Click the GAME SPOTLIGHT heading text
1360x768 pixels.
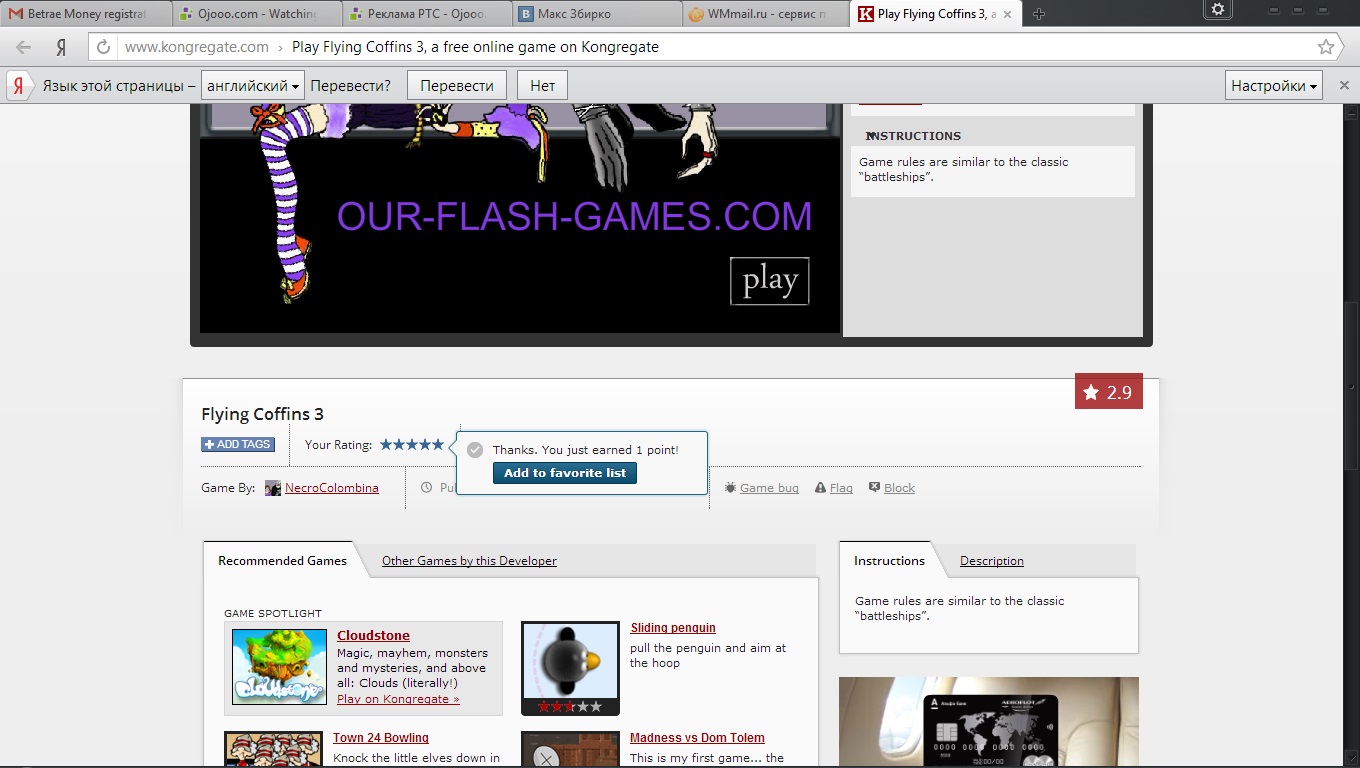click(x=273, y=613)
